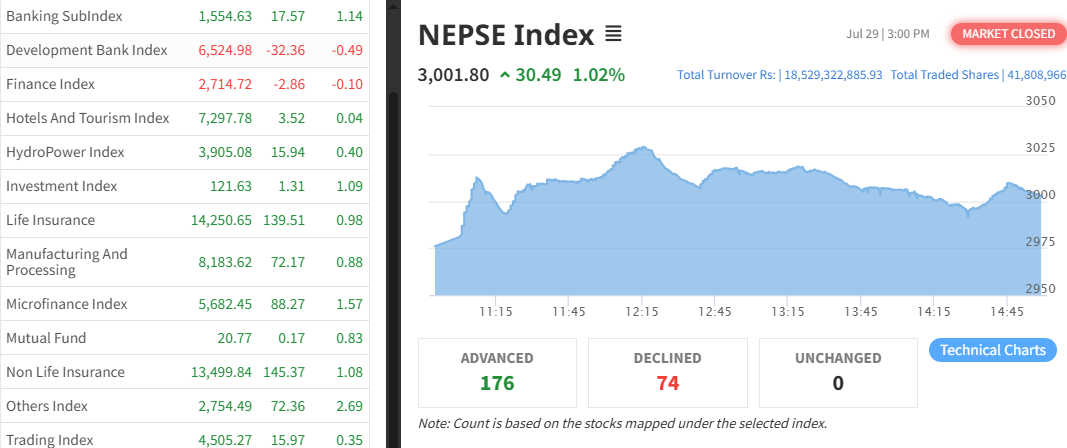Click the chart peak near 12:15
The height and width of the screenshot is (448, 1067).
click(642, 147)
